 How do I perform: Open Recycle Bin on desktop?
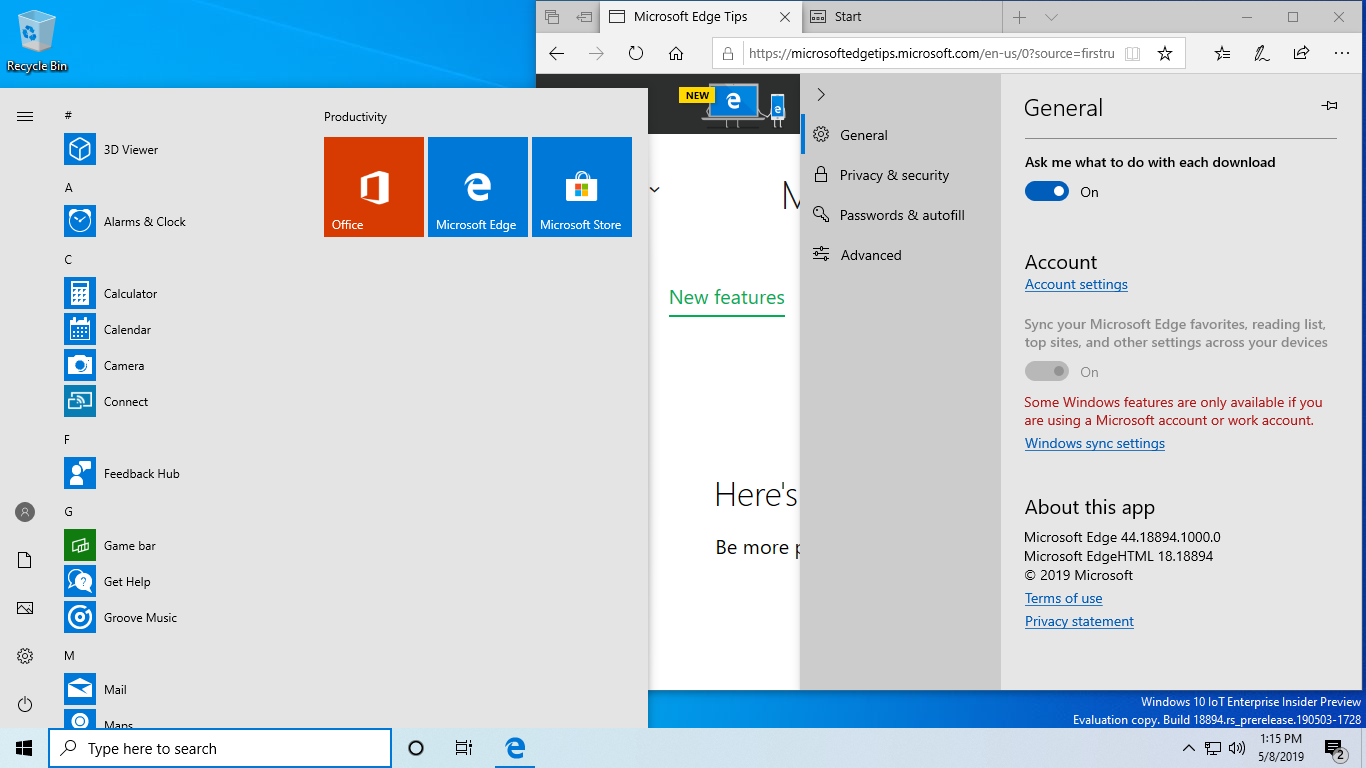click(x=37, y=42)
